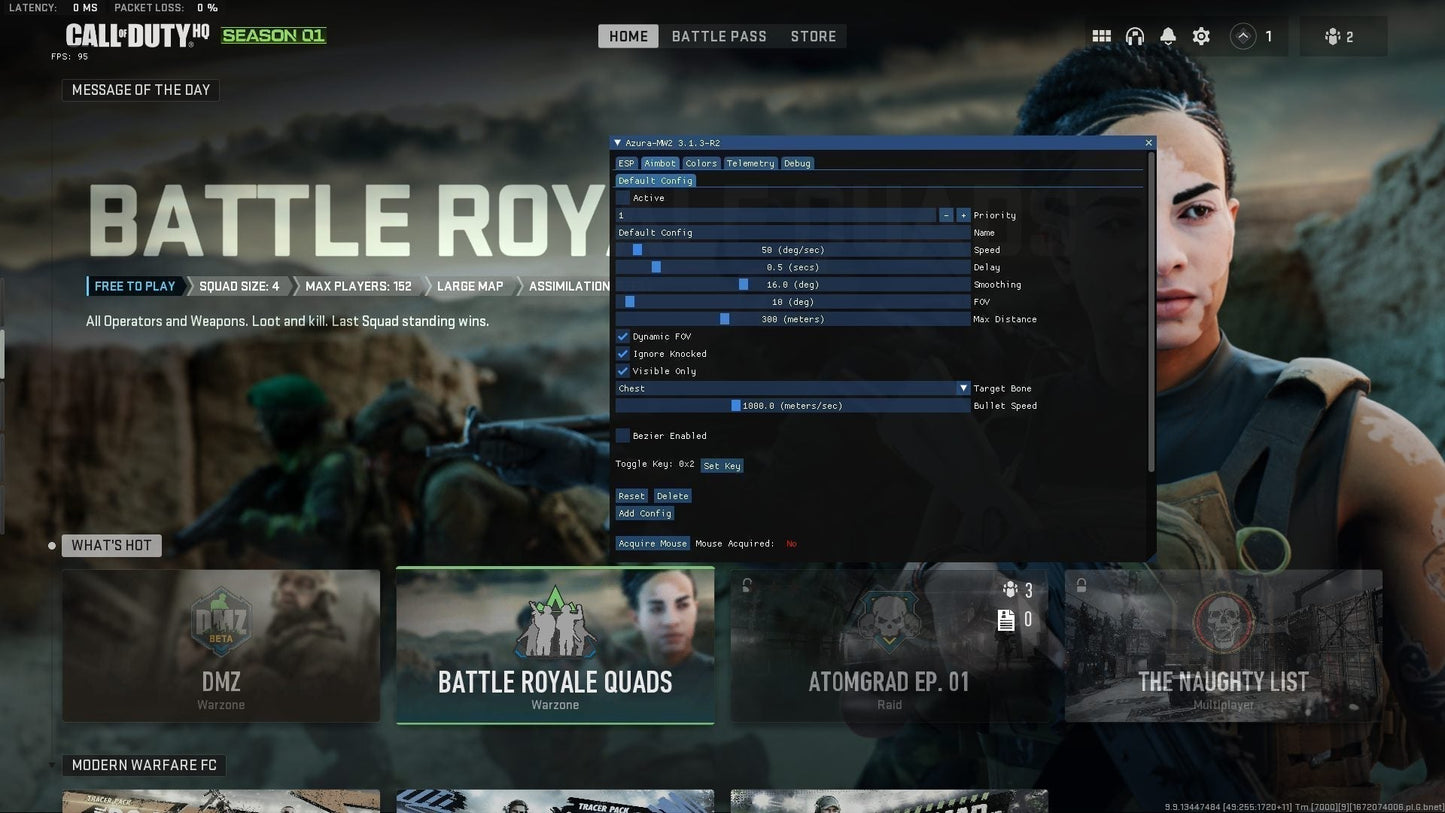The image size is (1445, 813).
Task: Click the Call of Duty HQ logo
Action: coord(137,36)
